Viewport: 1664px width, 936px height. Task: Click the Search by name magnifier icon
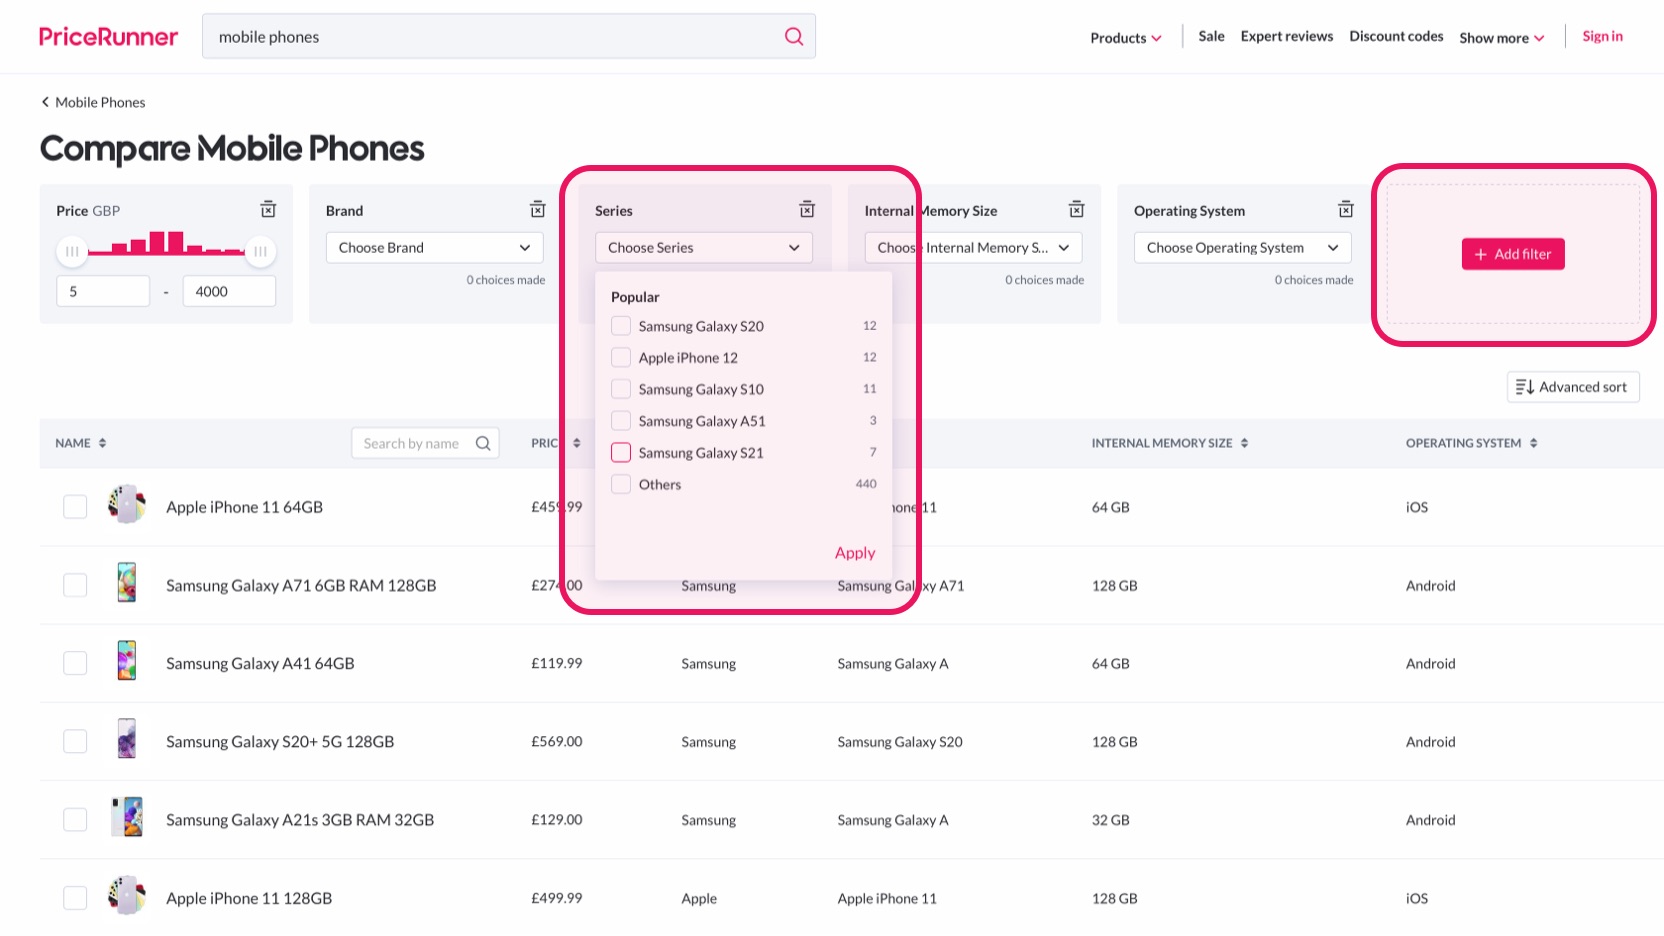point(483,443)
